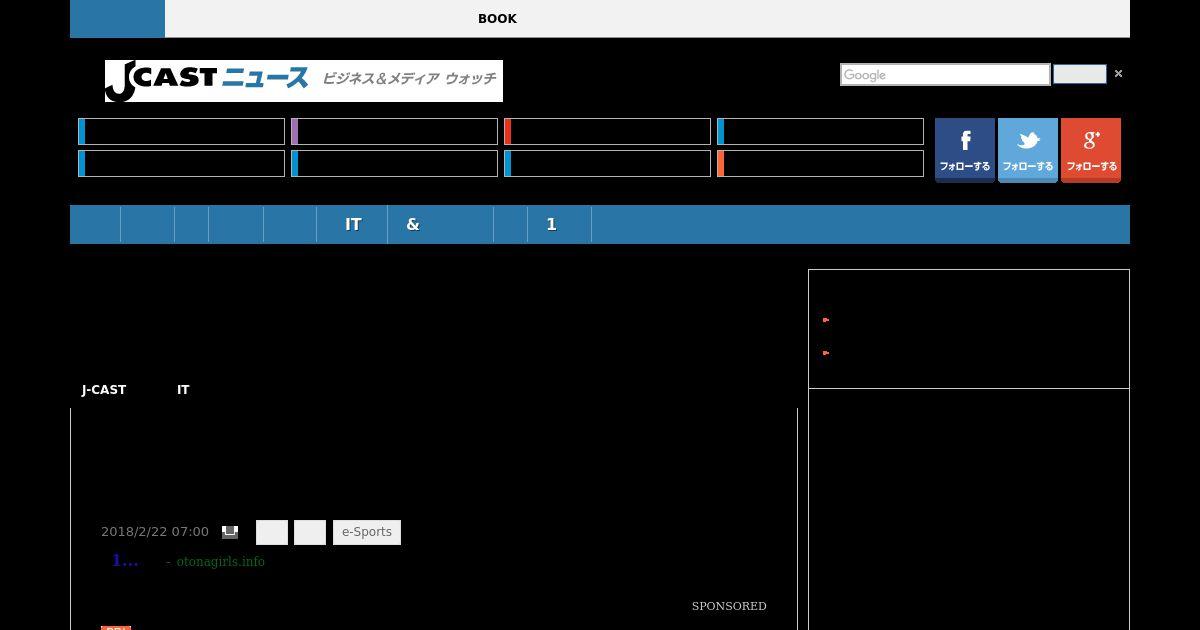Open the J-CAST breadcrumb link
Screen dimensions: 1200x630
(104, 390)
